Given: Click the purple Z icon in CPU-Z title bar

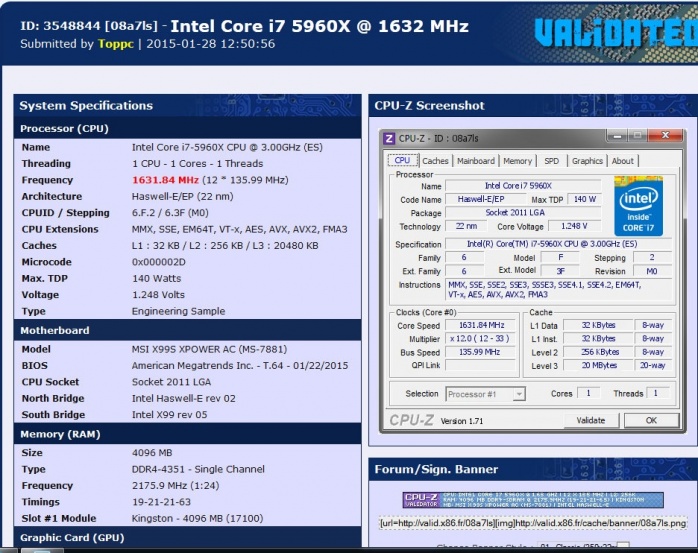Looking at the screenshot, I should [x=389, y=138].
